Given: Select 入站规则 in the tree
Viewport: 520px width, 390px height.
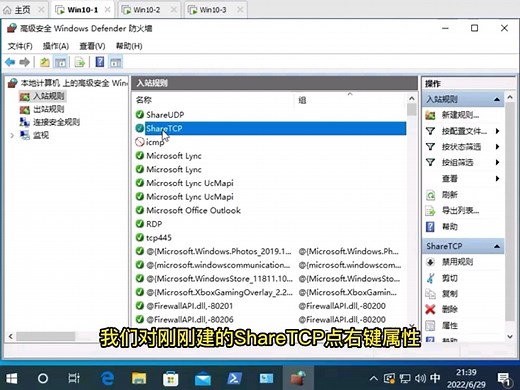Looking at the screenshot, I should pyautogui.click(x=49, y=96).
